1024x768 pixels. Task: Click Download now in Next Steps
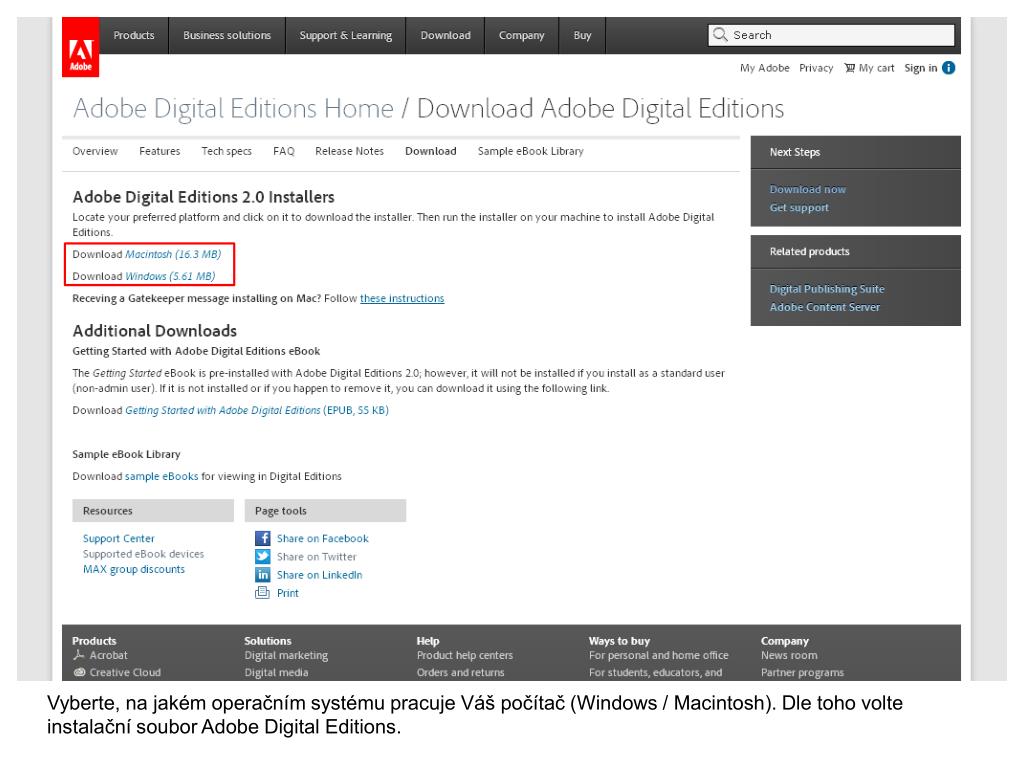click(807, 189)
